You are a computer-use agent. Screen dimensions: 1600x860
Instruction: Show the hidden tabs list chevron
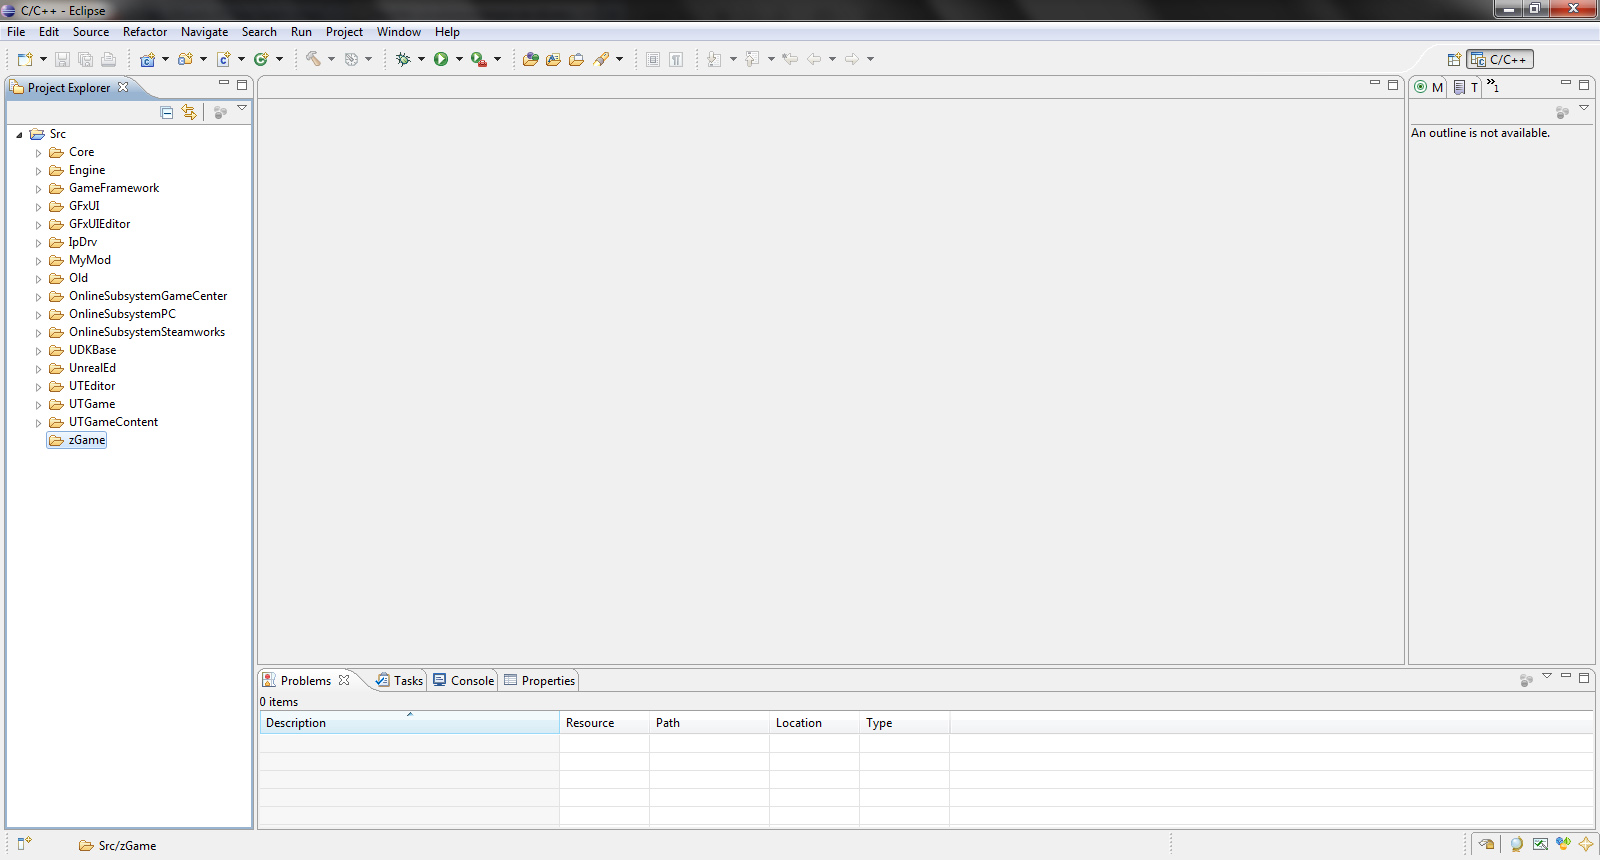[x=1492, y=86]
